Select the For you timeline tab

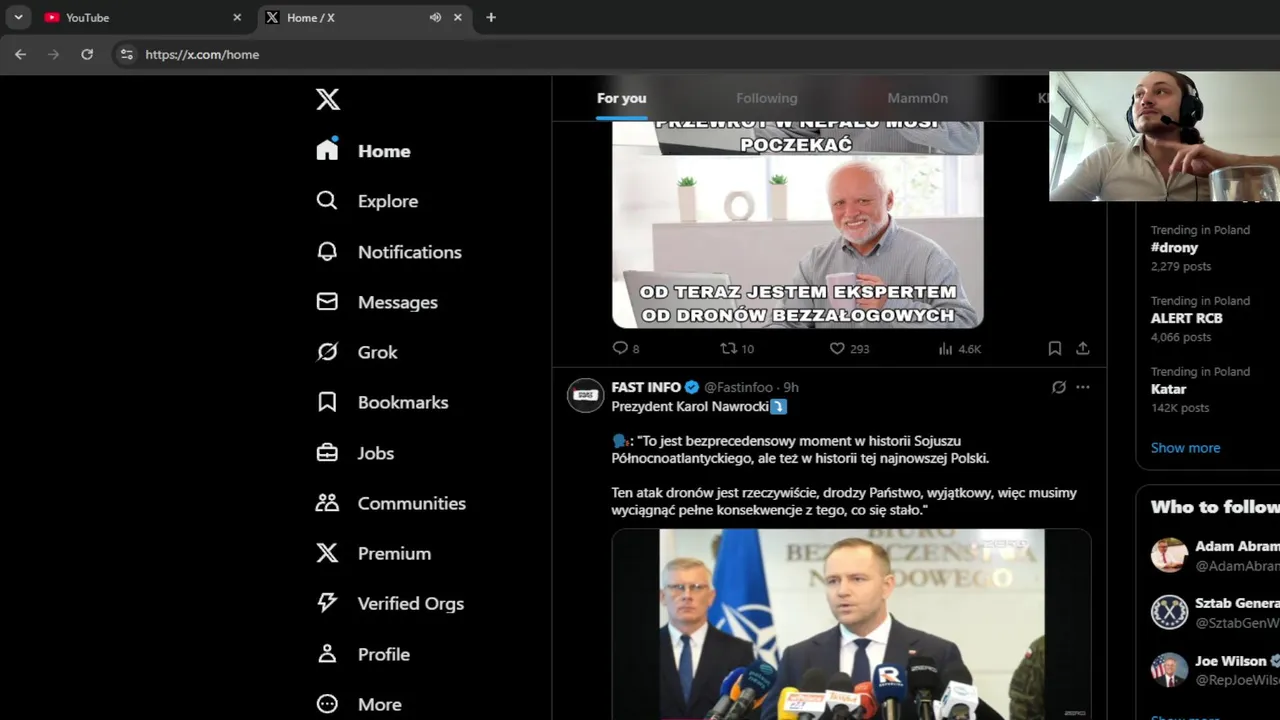pos(622,98)
